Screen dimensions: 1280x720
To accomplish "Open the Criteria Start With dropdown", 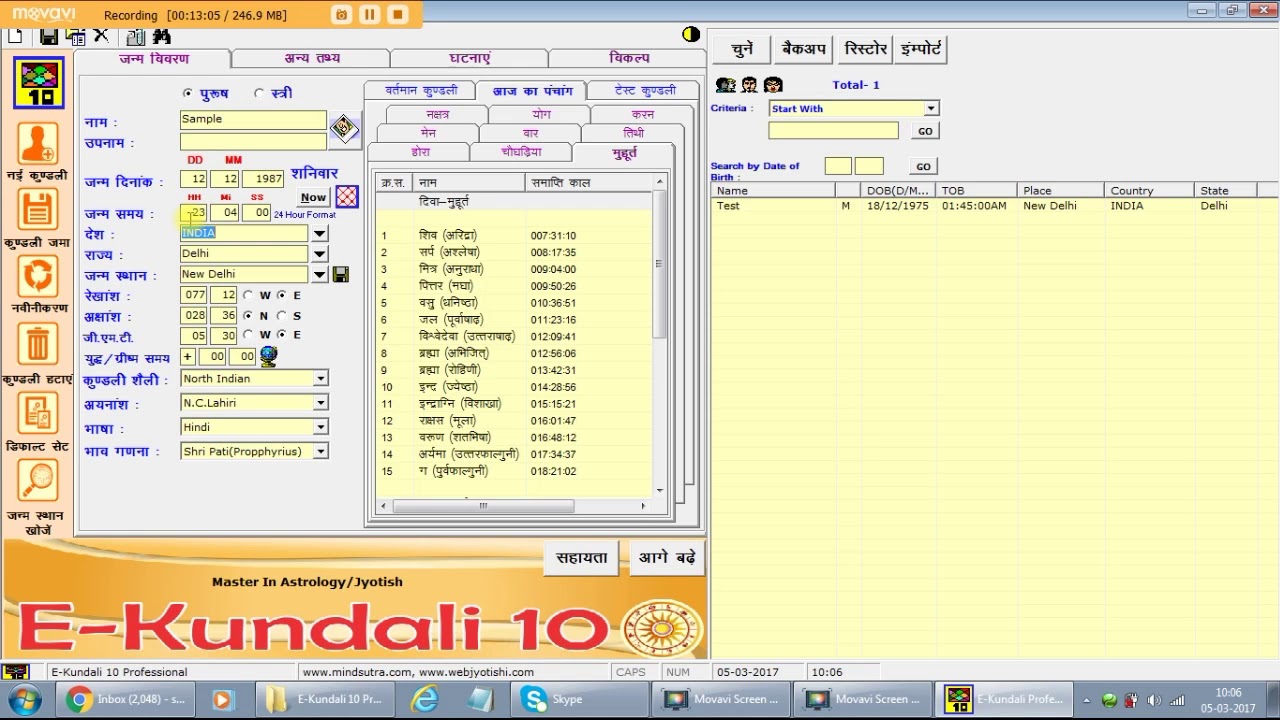I will pos(931,108).
